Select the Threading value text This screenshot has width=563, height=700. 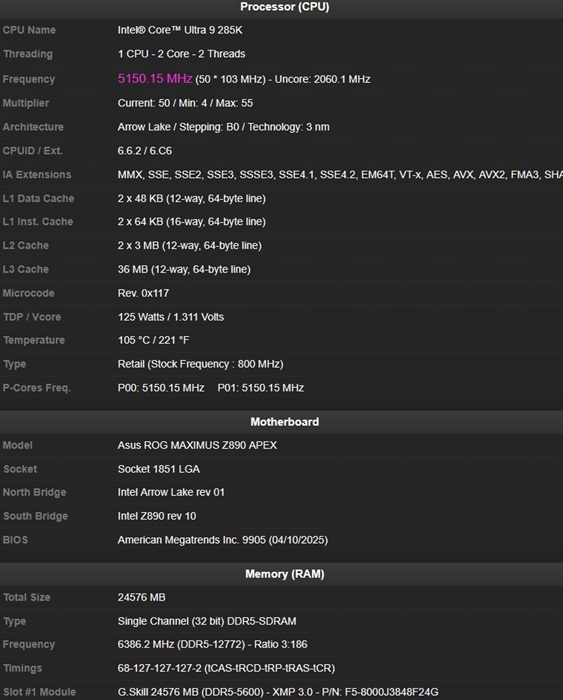click(181, 54)
